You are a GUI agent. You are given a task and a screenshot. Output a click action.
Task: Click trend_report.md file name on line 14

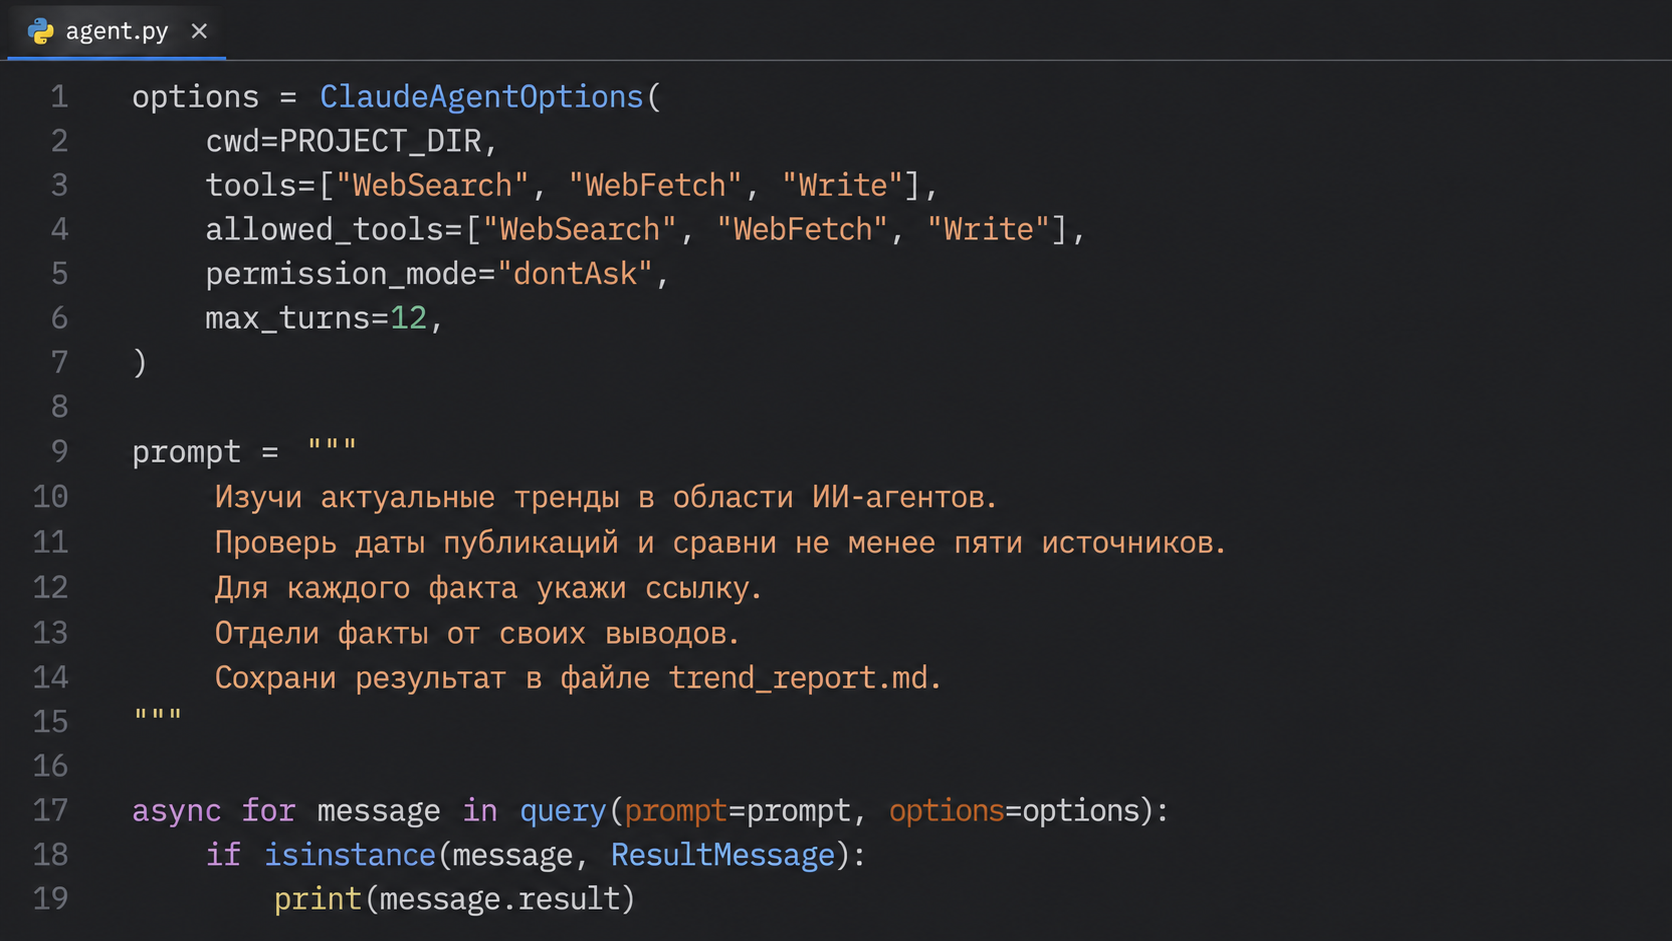799,678
